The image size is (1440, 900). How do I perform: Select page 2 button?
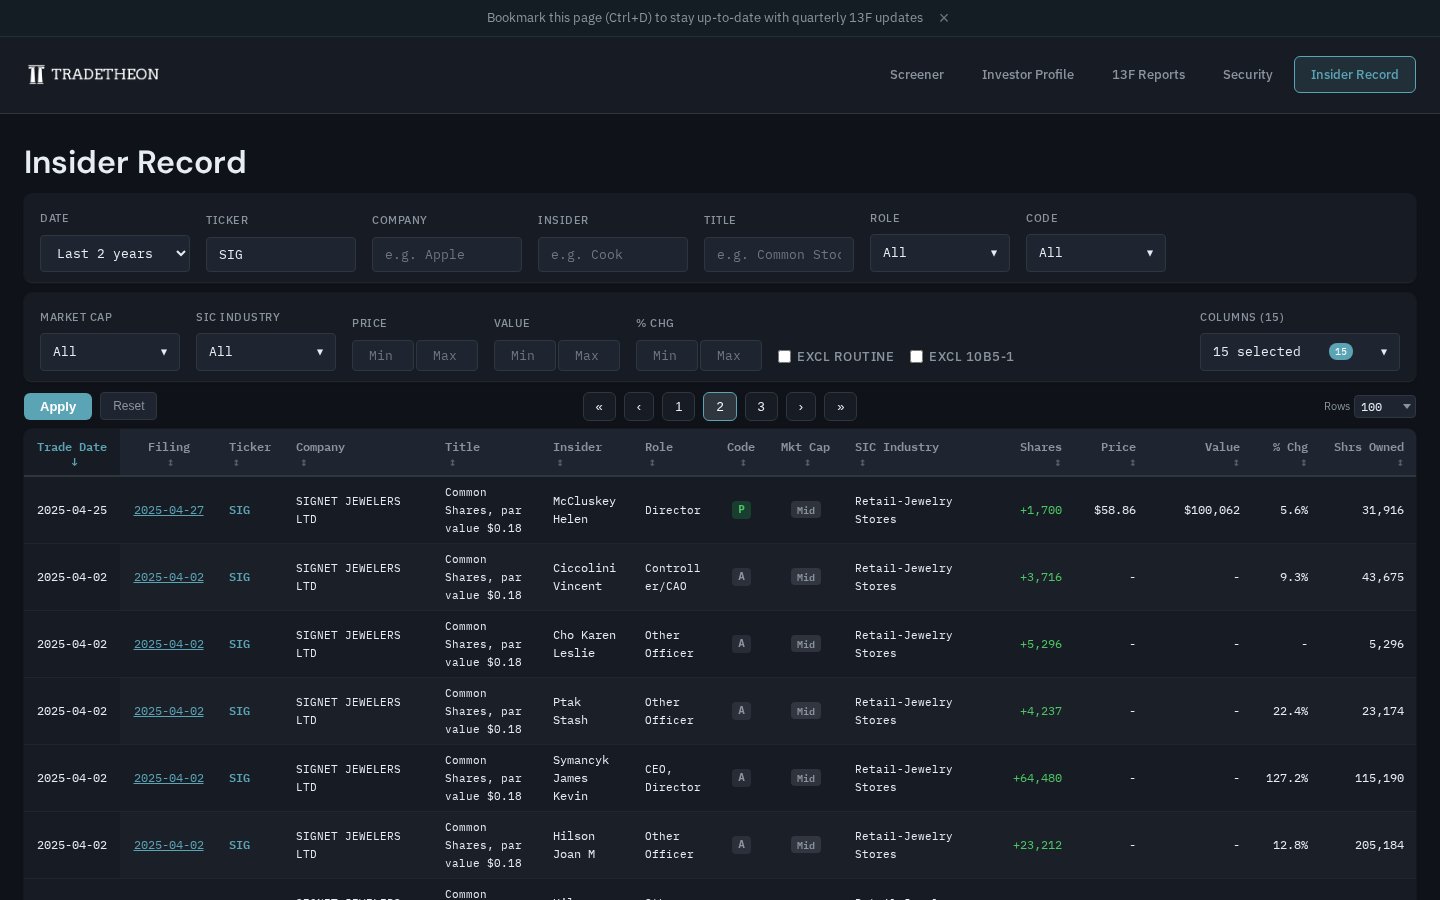tap(720, 407)
